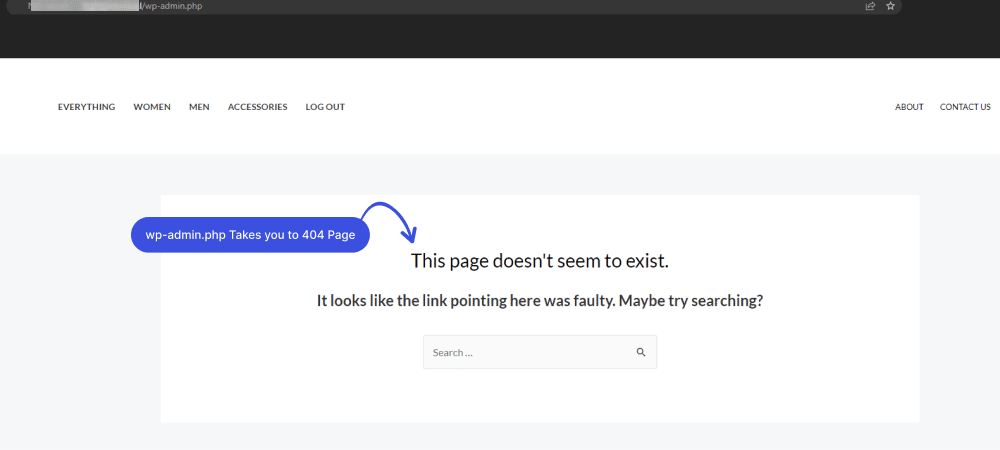
Task: Open the CONTACT US page
Action: point(965,107)
